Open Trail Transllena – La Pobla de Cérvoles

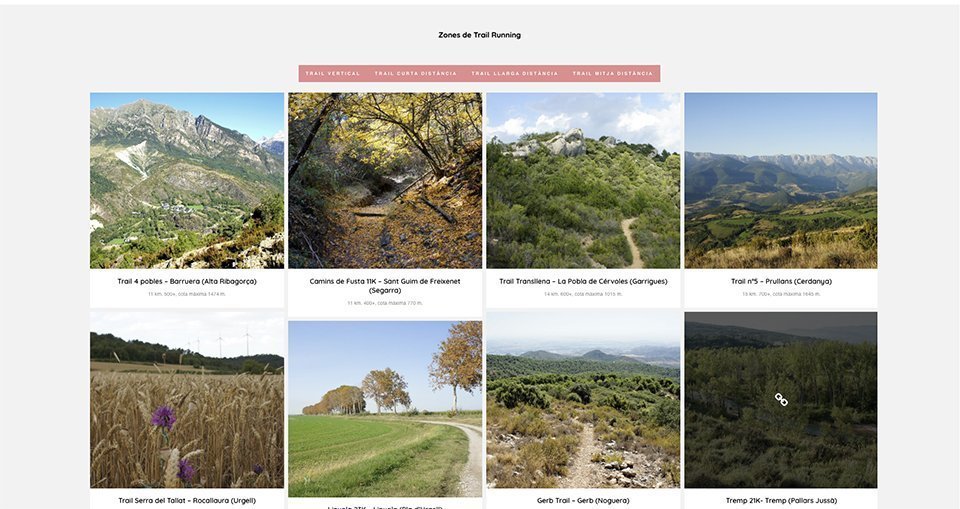pos(583,282)
